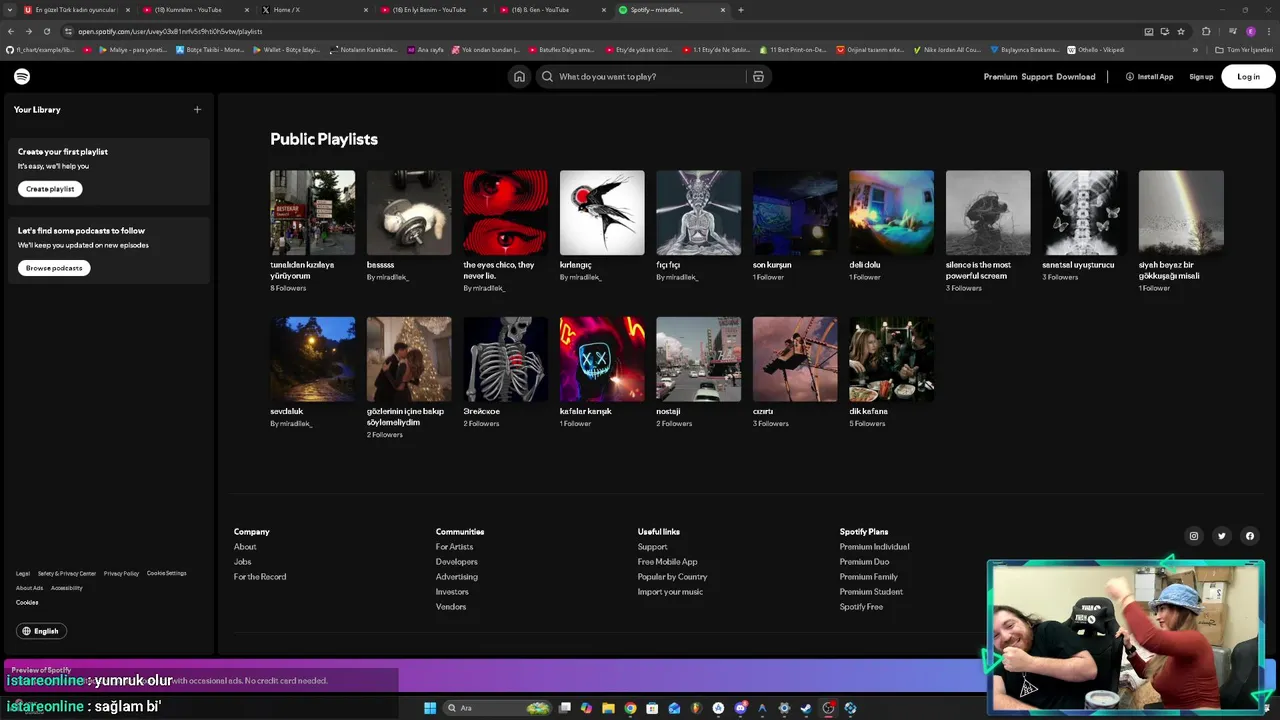
Task: Open the deli dolu playlist cover
Action: coord(891,213)
